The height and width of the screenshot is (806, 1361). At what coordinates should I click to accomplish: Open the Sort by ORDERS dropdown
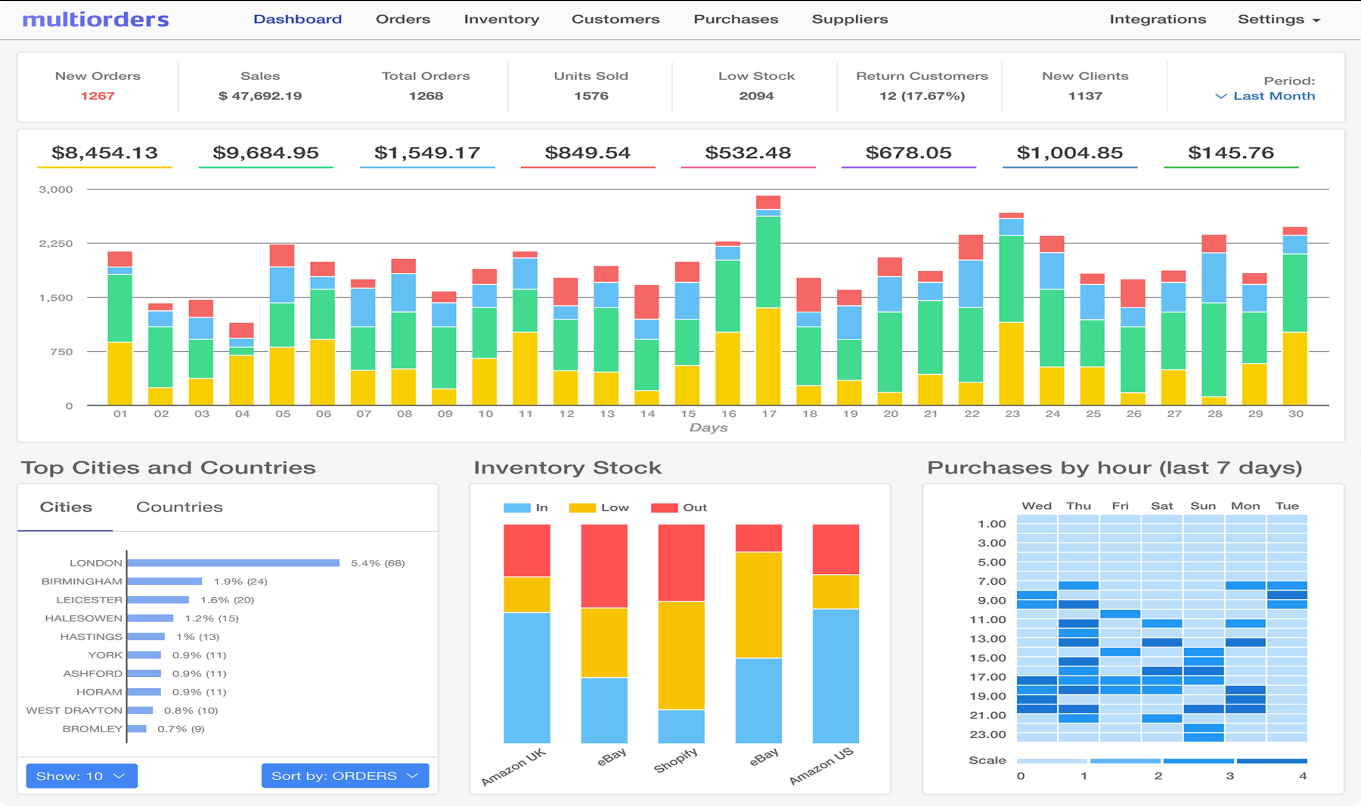[345, 775]
